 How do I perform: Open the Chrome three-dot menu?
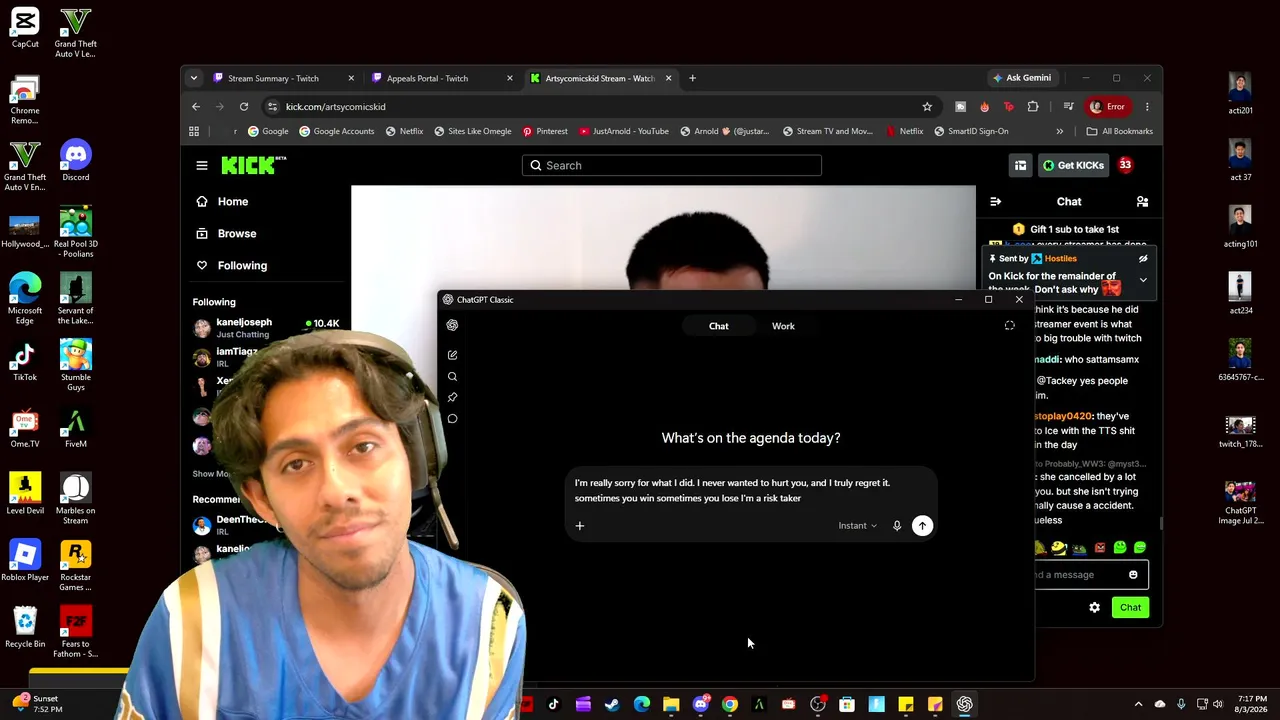pyautogui.click(x=1147, y=107)
